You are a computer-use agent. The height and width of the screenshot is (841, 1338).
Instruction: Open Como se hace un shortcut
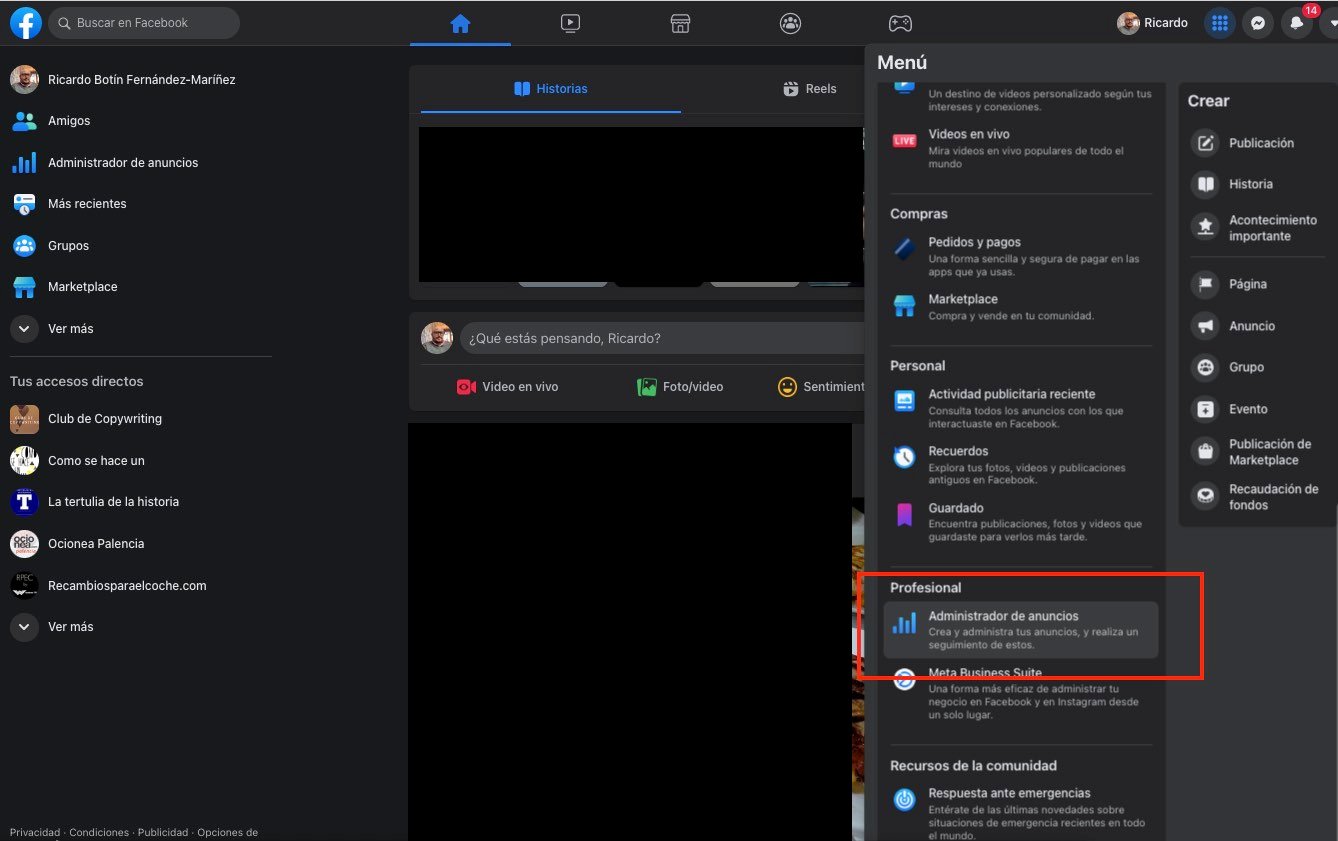point(140,461)
